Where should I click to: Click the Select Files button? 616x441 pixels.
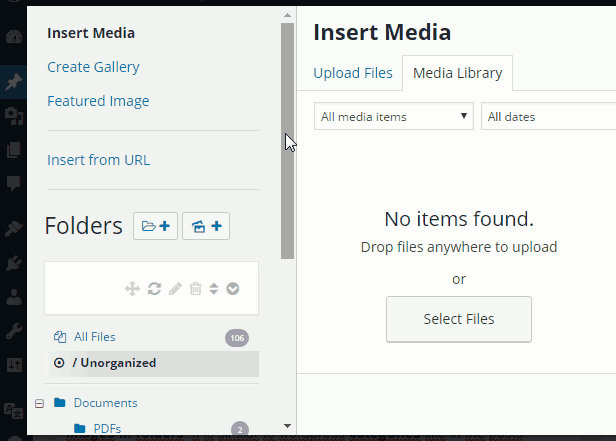(x=458, y=319)
